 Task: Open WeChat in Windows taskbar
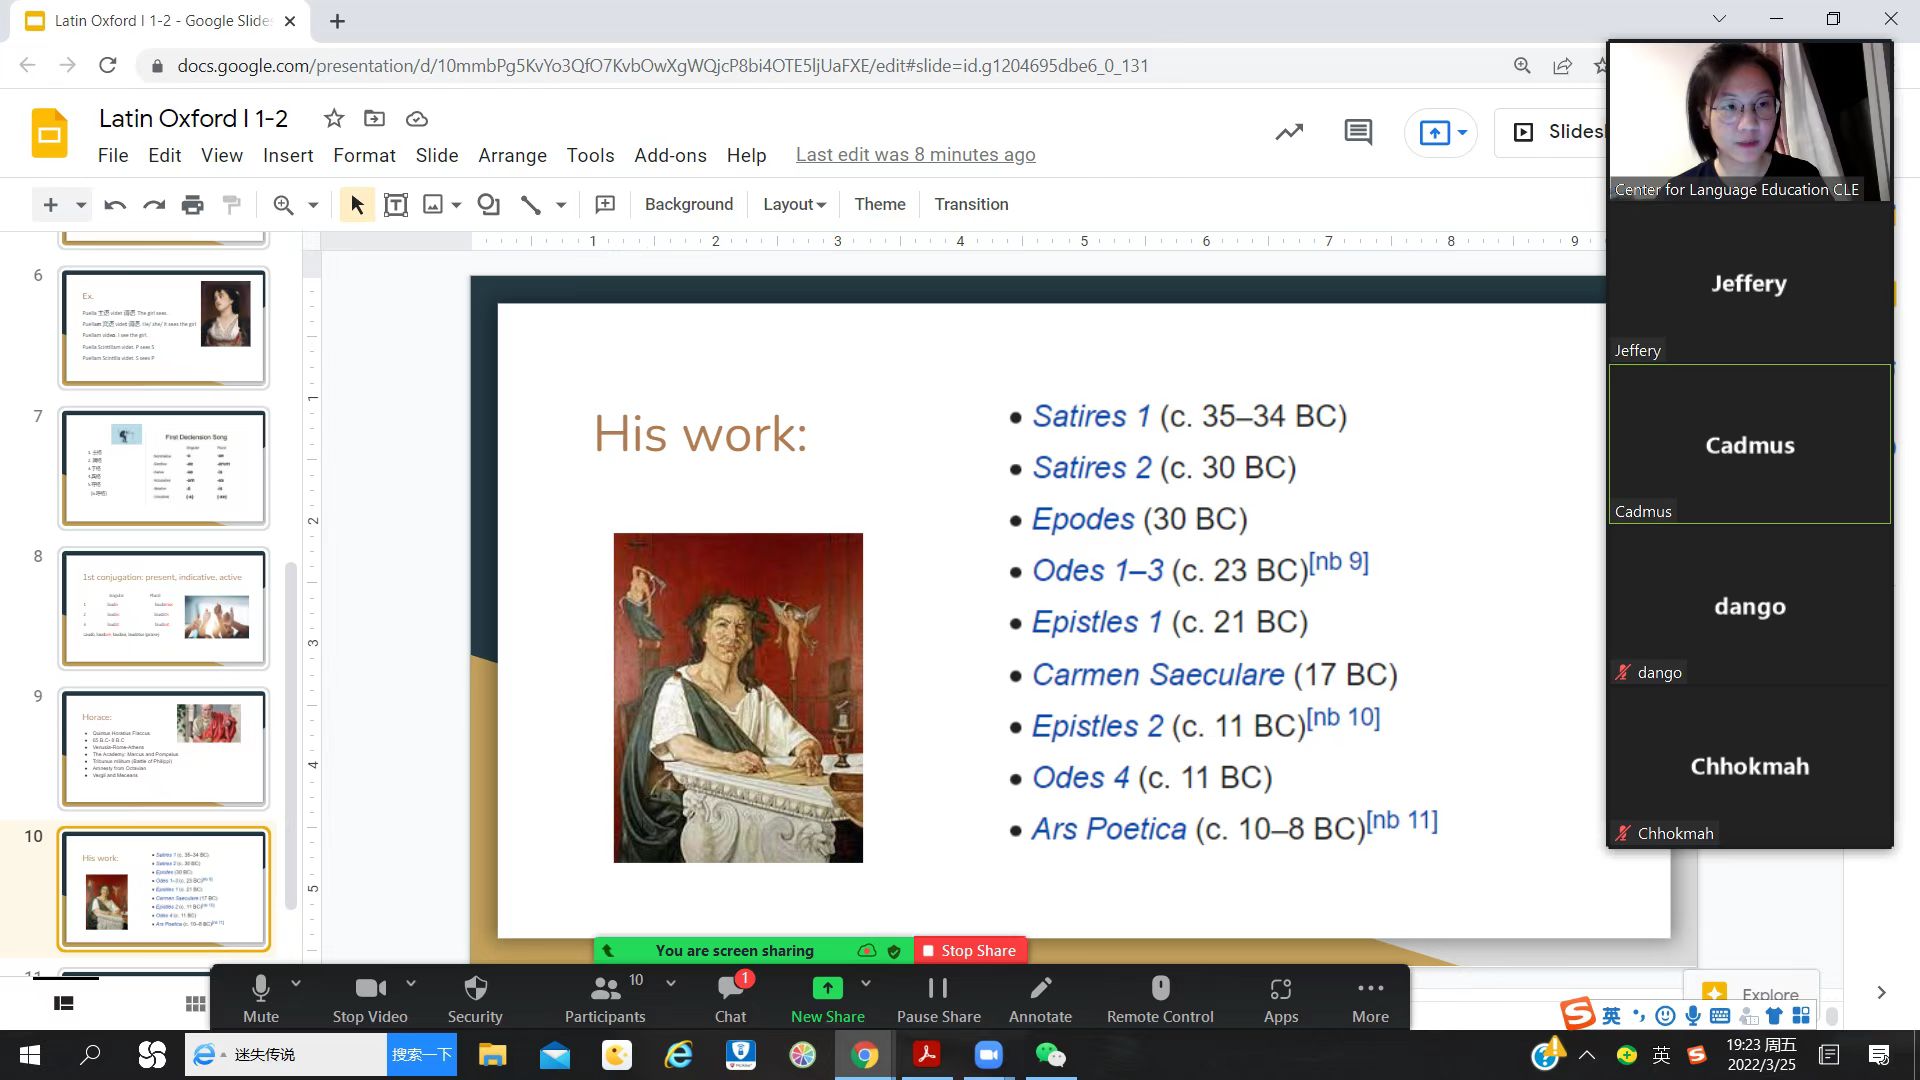[x=1051, y=1055]
